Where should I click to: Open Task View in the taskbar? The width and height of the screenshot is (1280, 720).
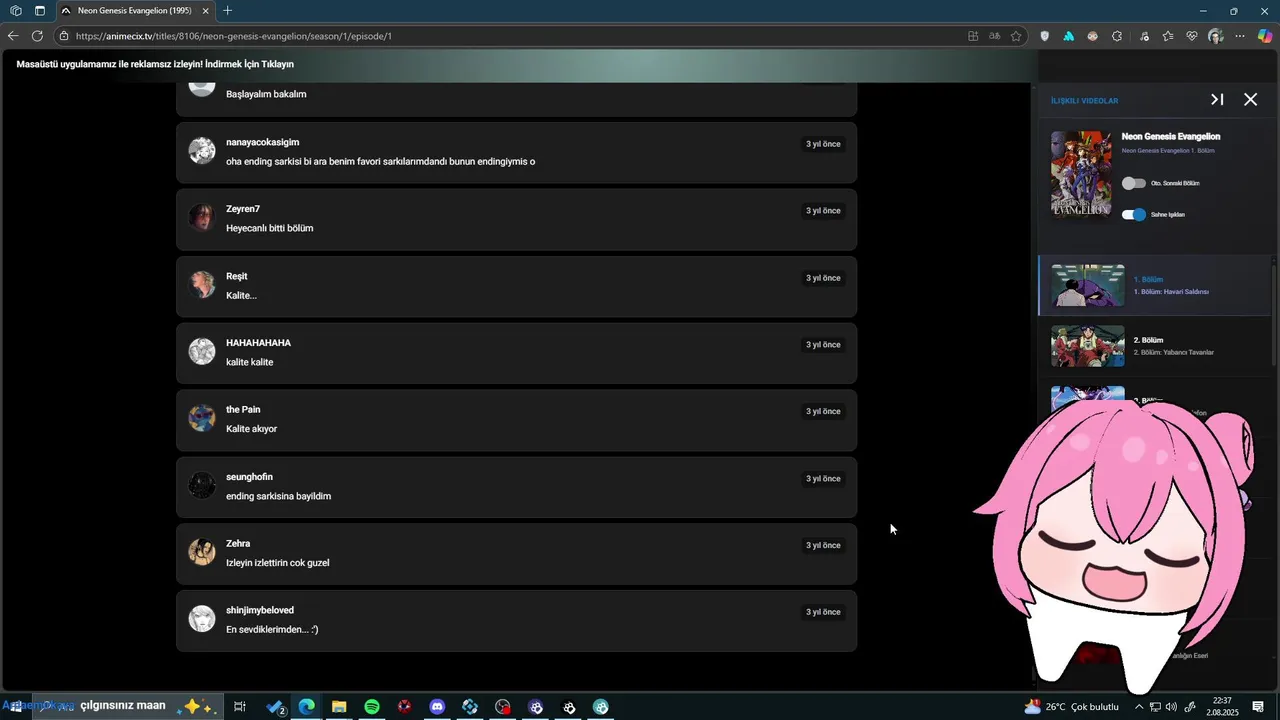pos(240,707)
